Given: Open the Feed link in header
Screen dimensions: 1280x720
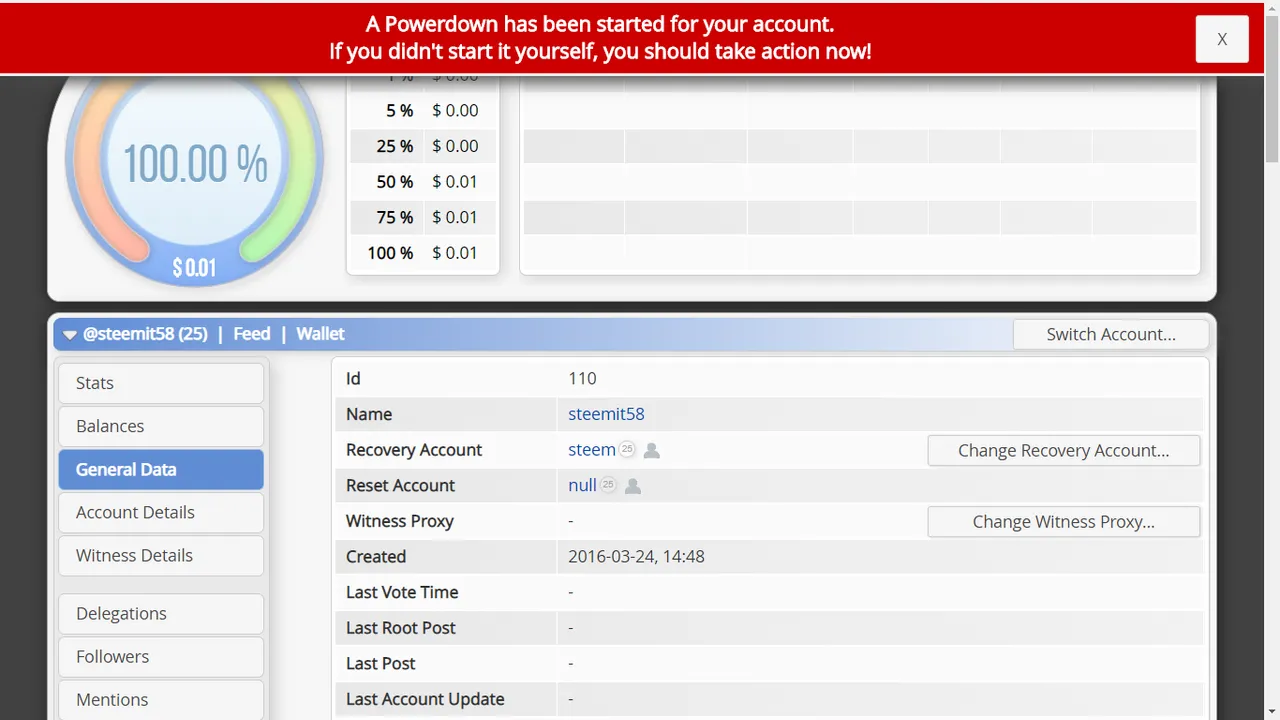Looking at the screenshot, I should (252, 334).
